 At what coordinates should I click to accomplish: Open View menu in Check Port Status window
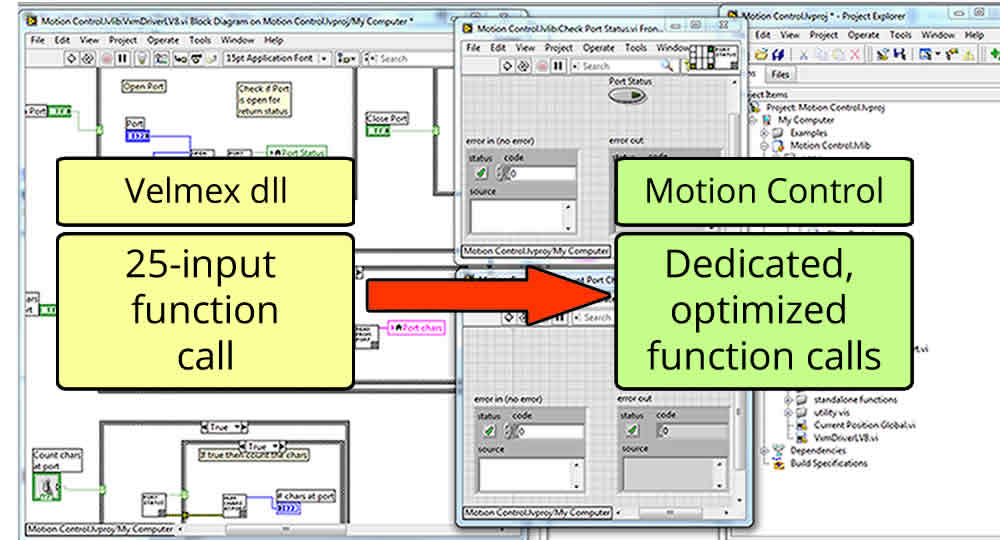coord(525,48)
